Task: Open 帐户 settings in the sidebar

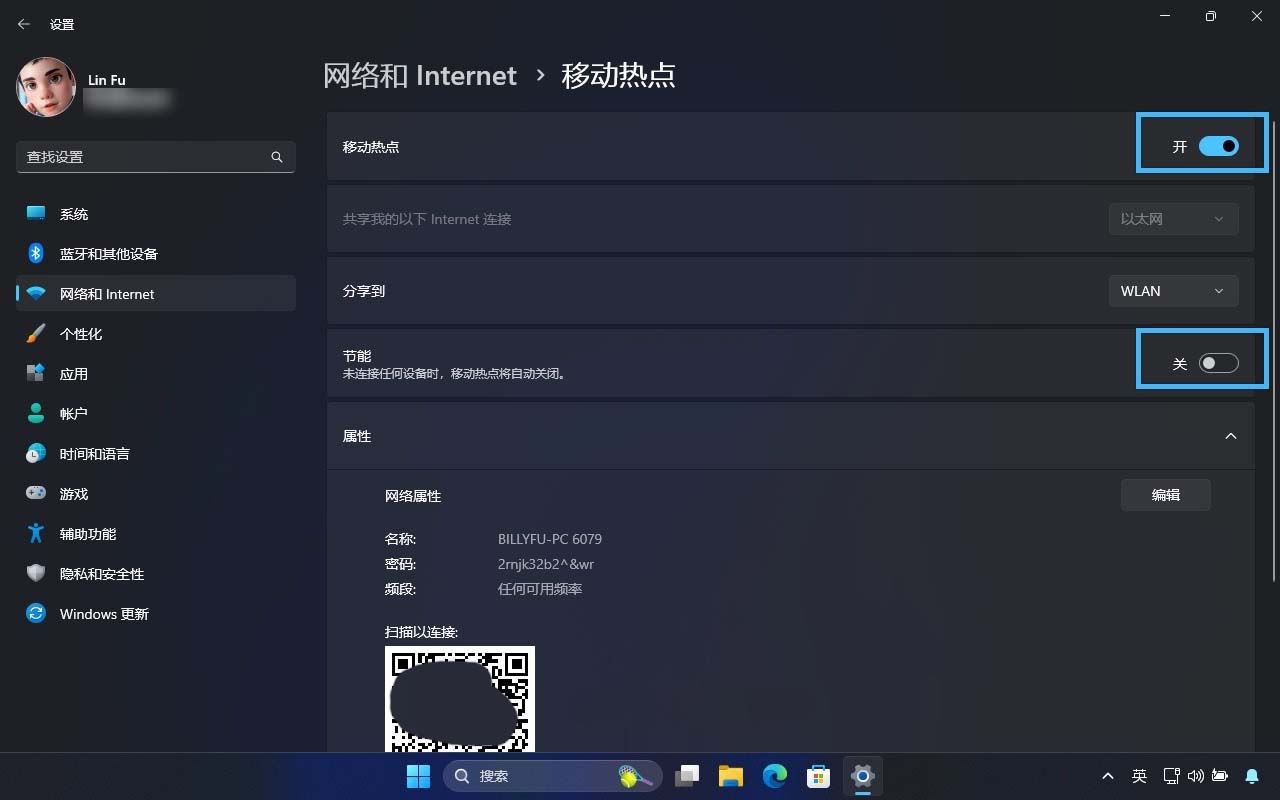Action: tap(73, 413)
